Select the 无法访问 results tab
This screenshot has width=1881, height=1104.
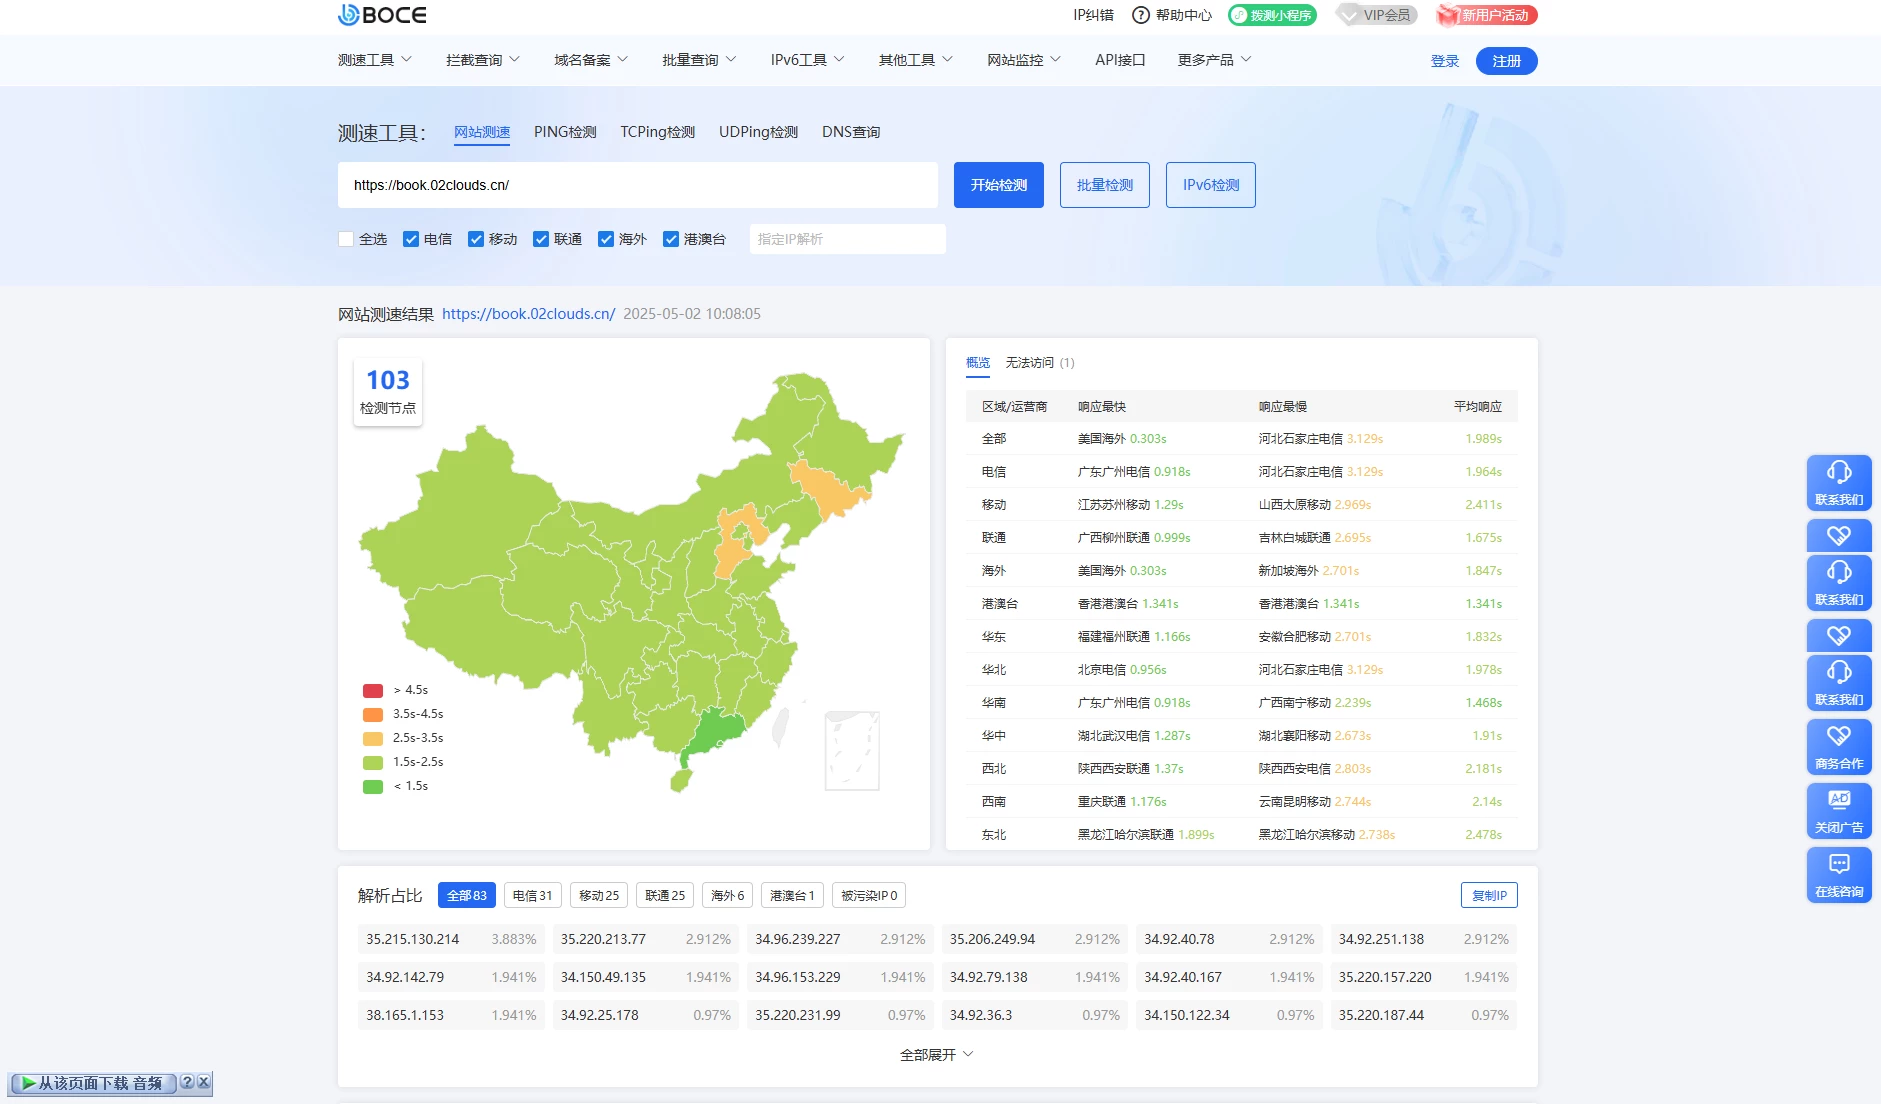pyautogui.click(x=1039, y=363)
